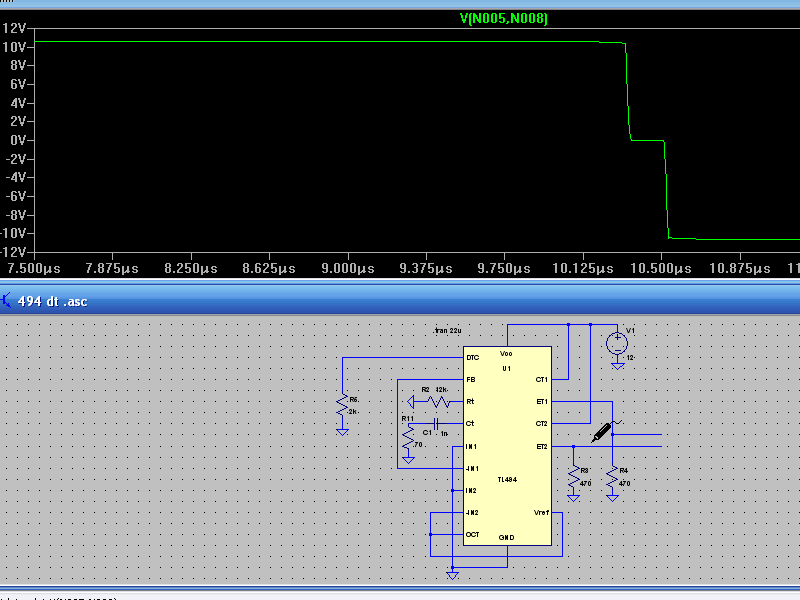800x600 pixels.
Task: Click resistor R6 symbol
Action: pos(342,407)
